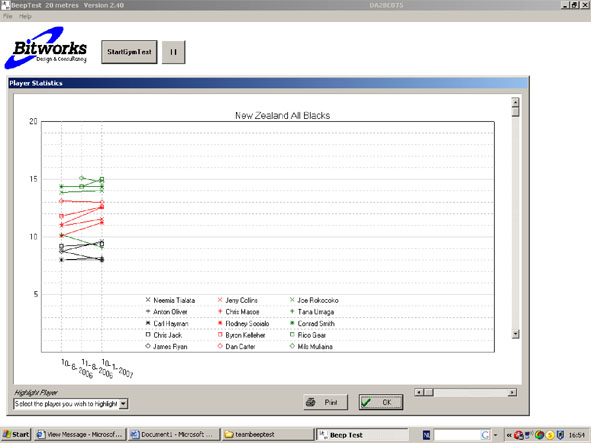Viewport: 591px width, 443px height.
Task: Click the Beep Test taskbar item
Action: point(362,435)
